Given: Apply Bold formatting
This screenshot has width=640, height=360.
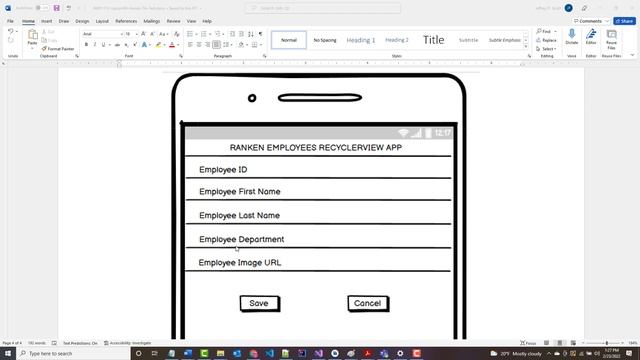Looking at the screenshot, I should [86, 44].
